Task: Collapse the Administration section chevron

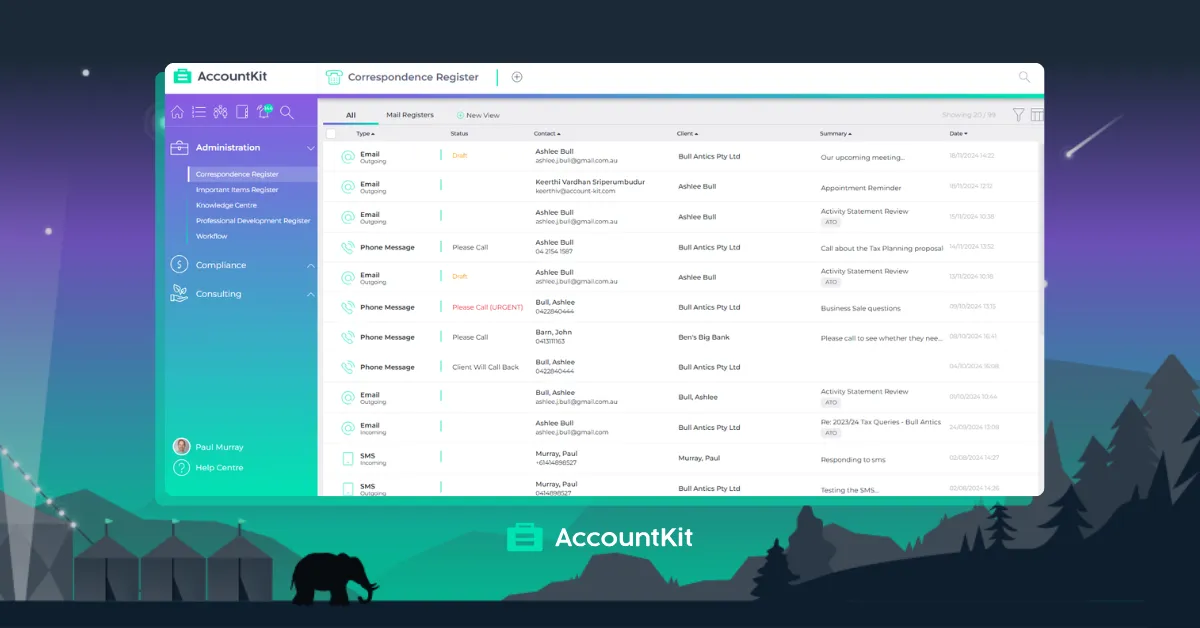Action: tap(311, 148)
